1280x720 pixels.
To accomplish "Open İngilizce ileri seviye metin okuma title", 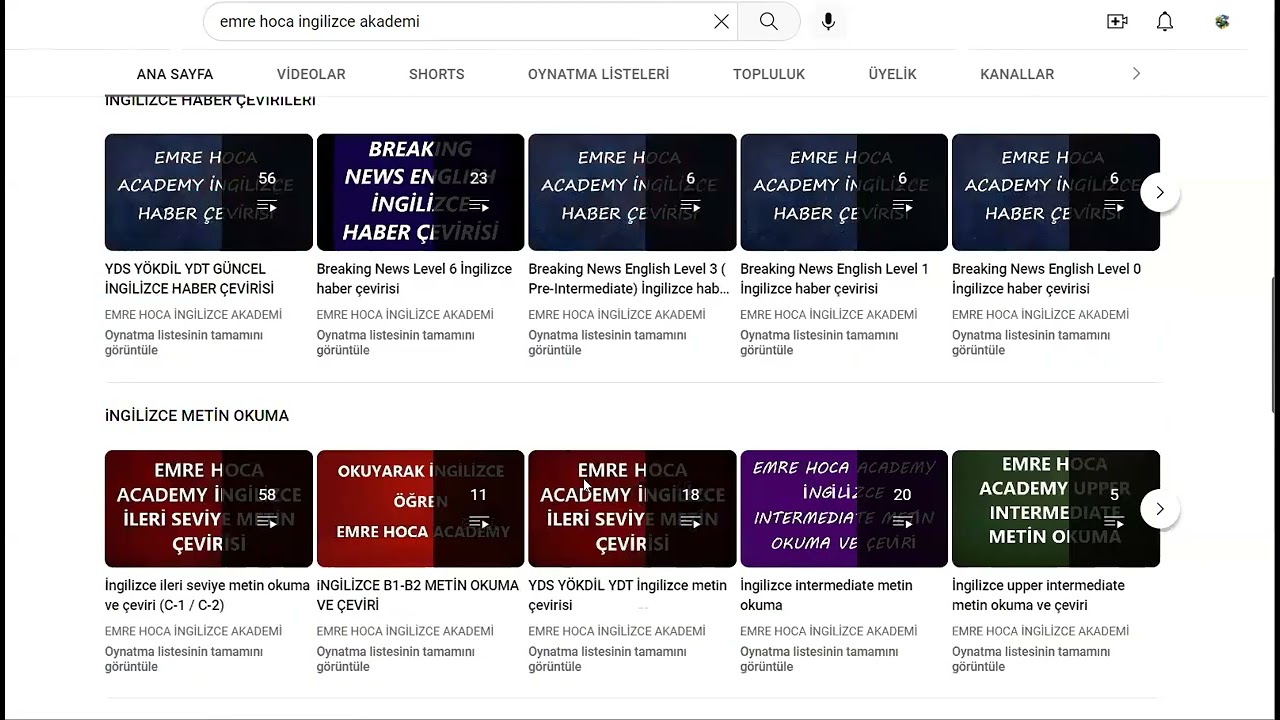I will click(x=207, y=595).
